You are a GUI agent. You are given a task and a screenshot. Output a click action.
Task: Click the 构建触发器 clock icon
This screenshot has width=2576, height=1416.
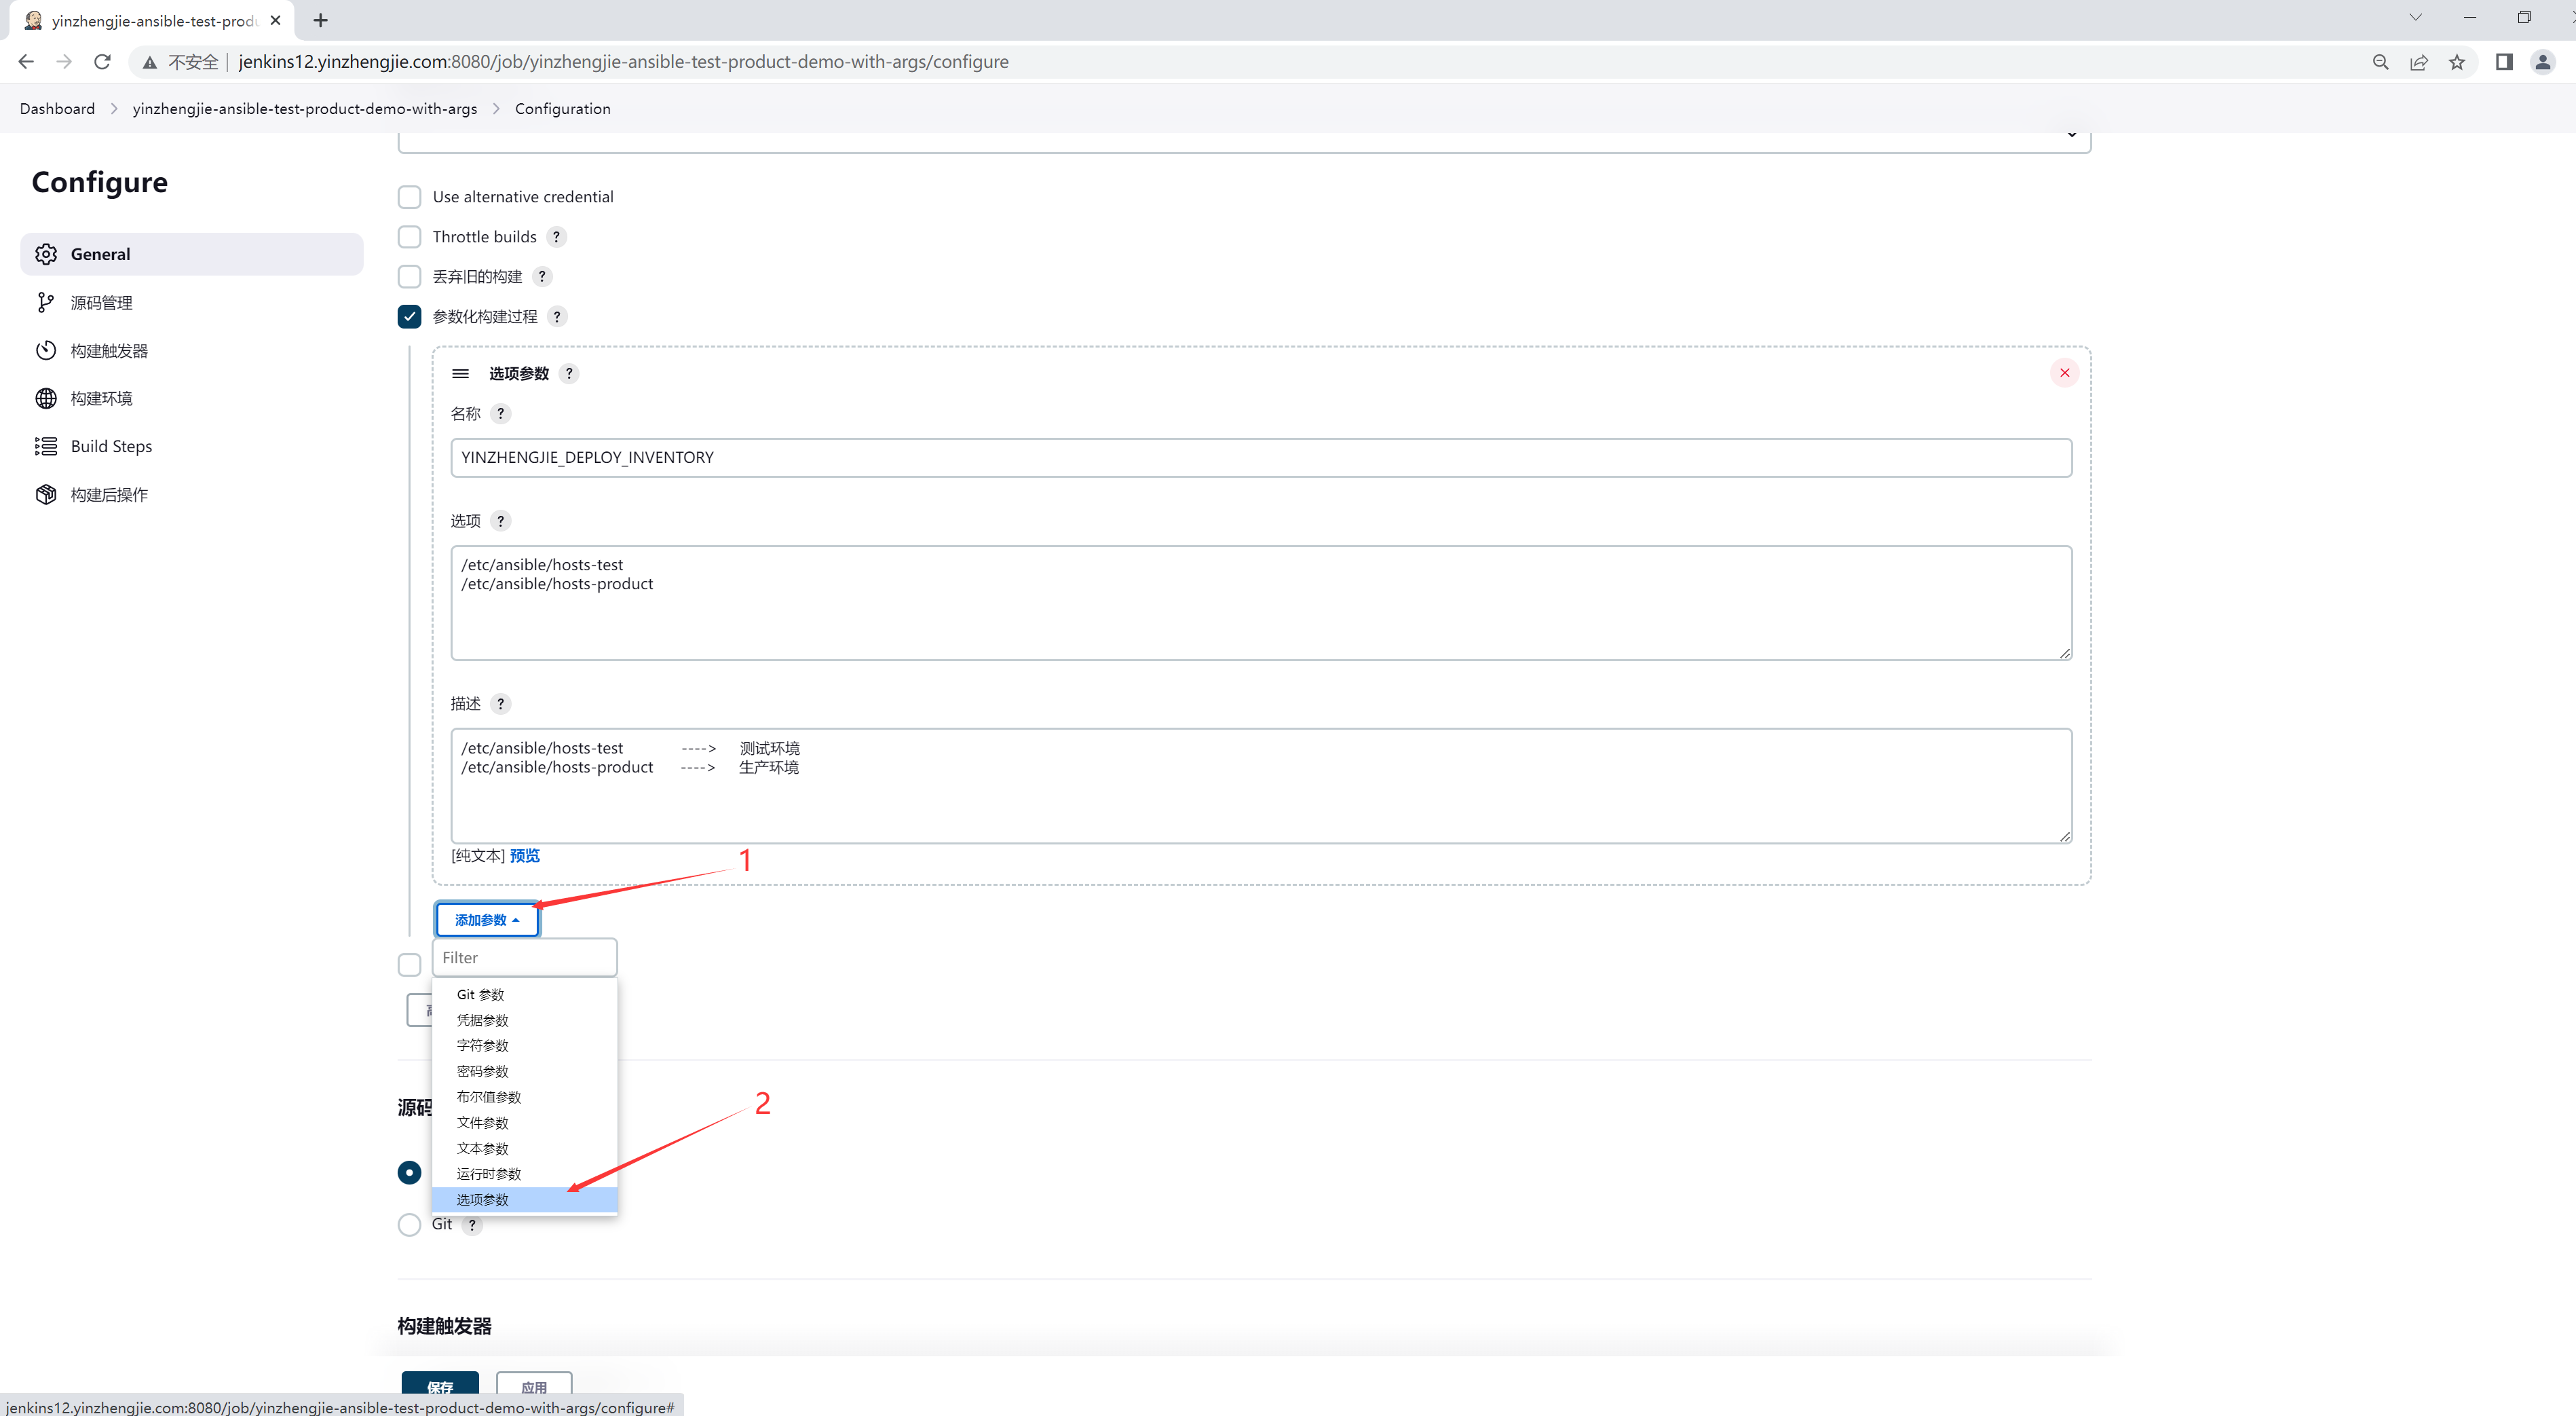[x=46, y=351]
